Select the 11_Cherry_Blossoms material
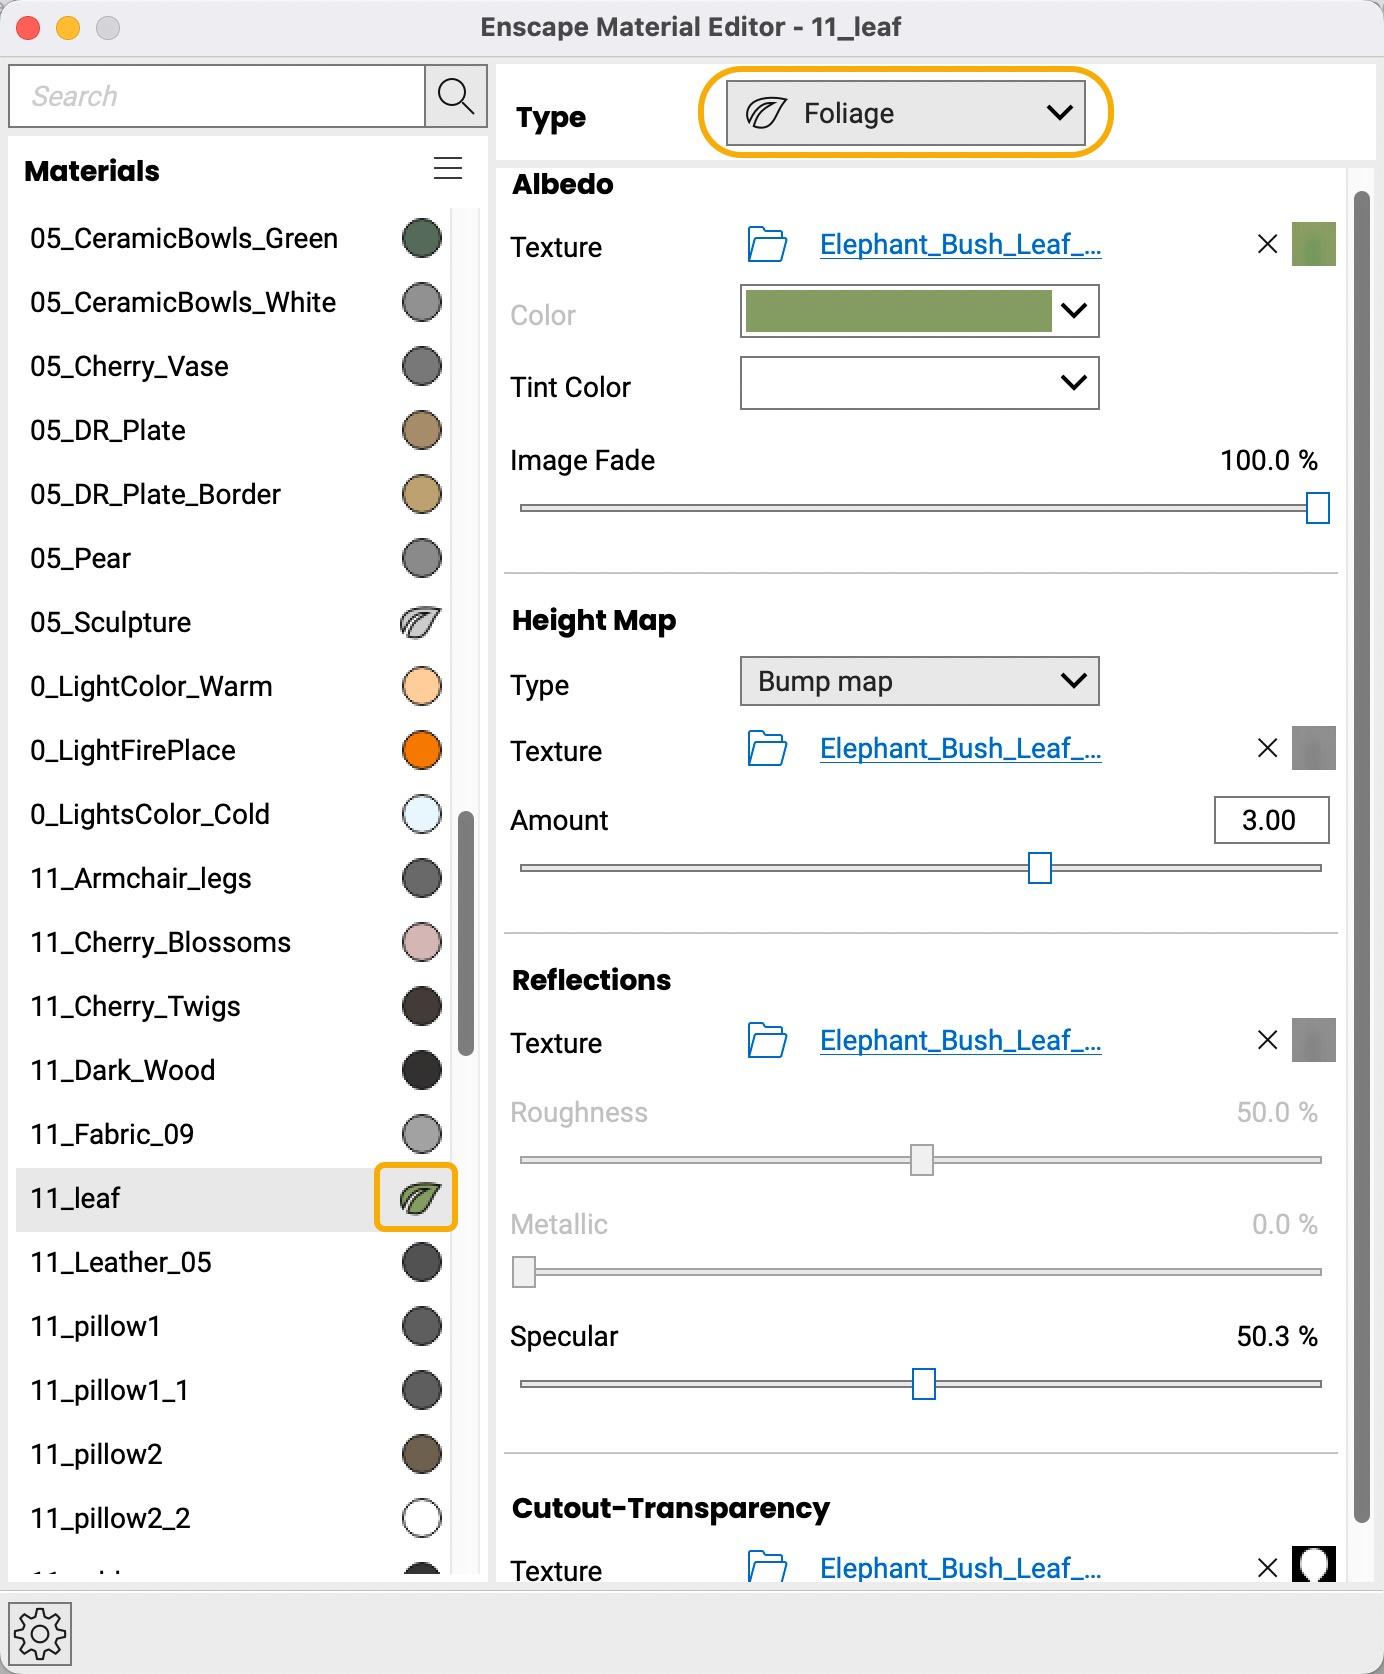The width and height of the screenshot is (1384, 1674). point(160,942)
